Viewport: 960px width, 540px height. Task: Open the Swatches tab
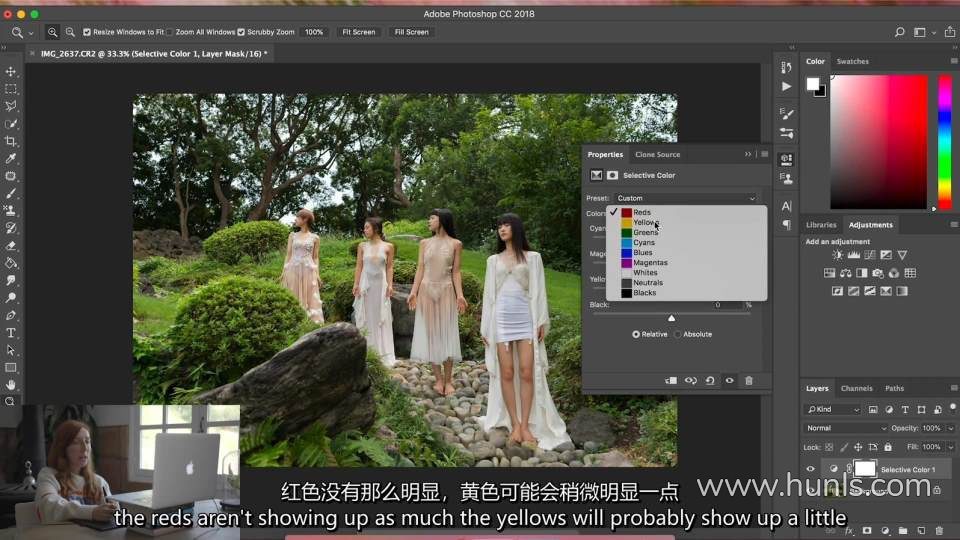coord(852,61)
